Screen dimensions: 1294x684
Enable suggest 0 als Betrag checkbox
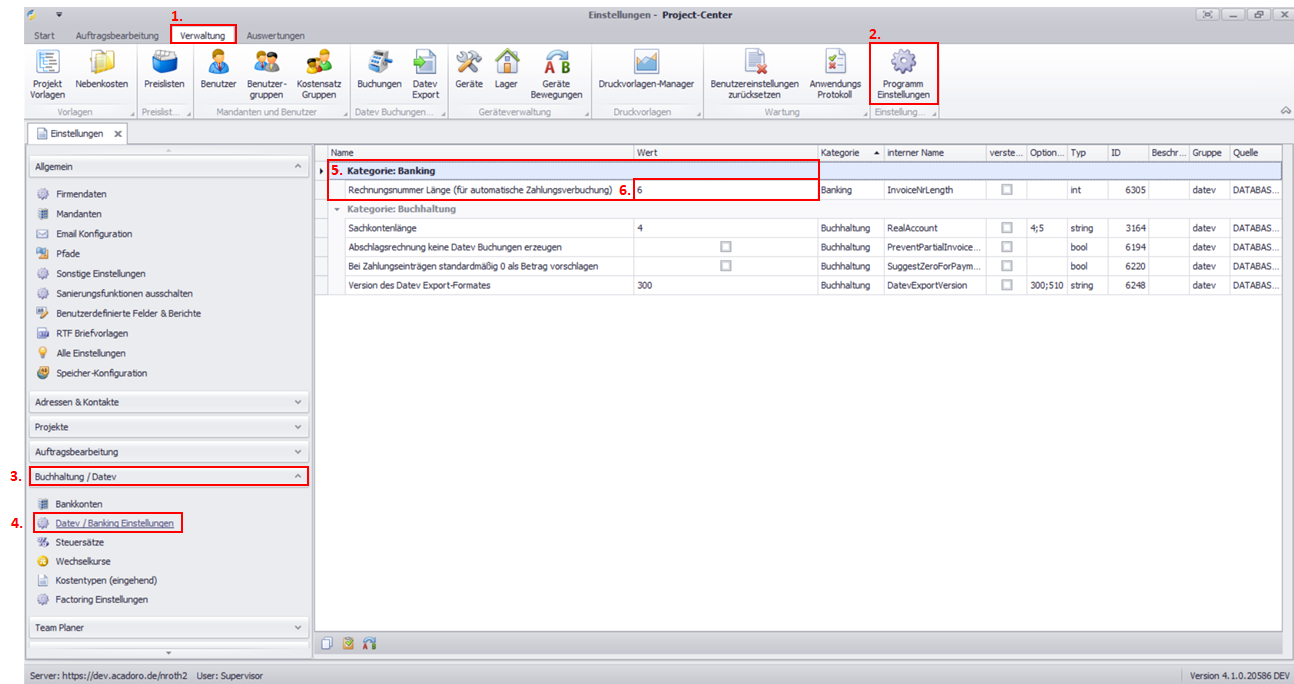pos(726,266)
